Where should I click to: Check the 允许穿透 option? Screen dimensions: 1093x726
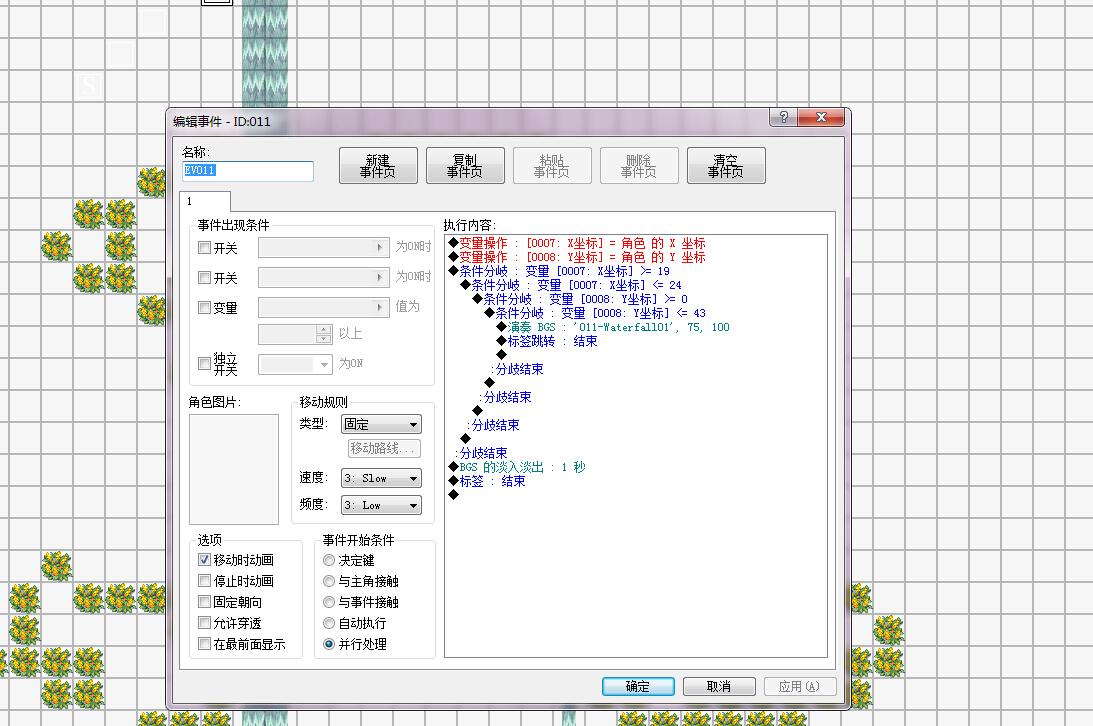pyautogui.click(x=204, y=622)
